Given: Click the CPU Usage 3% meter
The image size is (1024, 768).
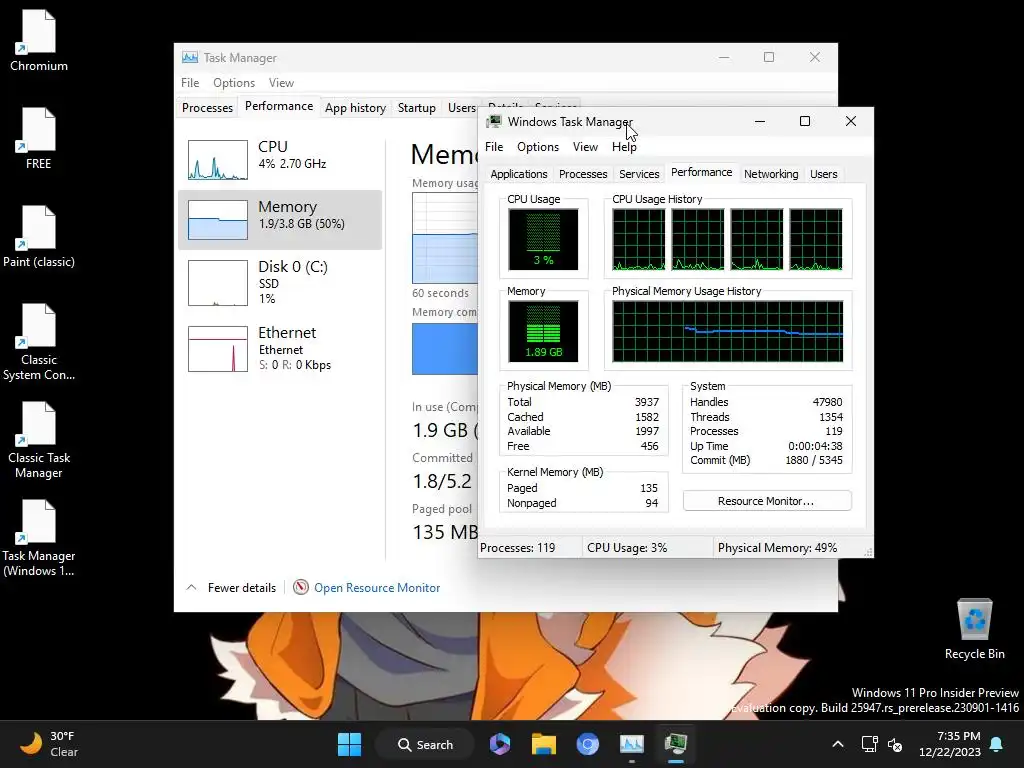Looking at the screenshot, I should coord(543,239).
